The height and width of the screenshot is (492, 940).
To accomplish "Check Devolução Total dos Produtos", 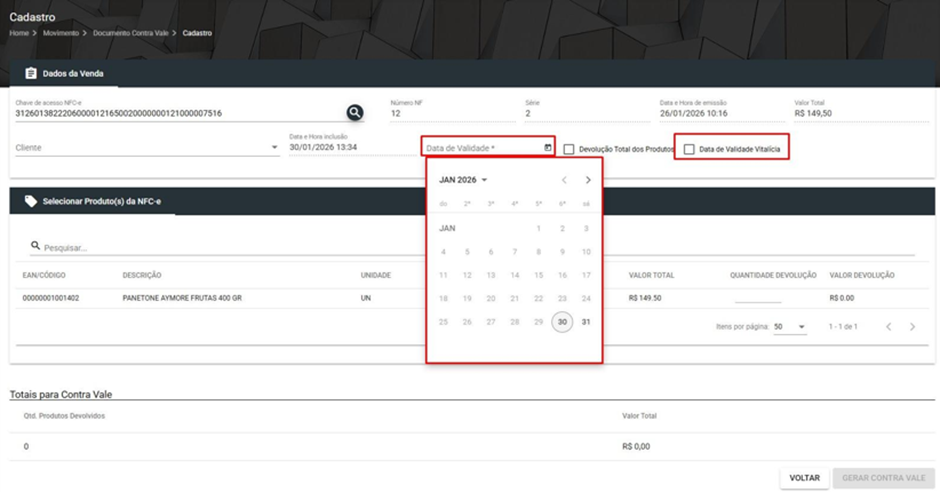I will pyautogui.click(x=569, y=149).
